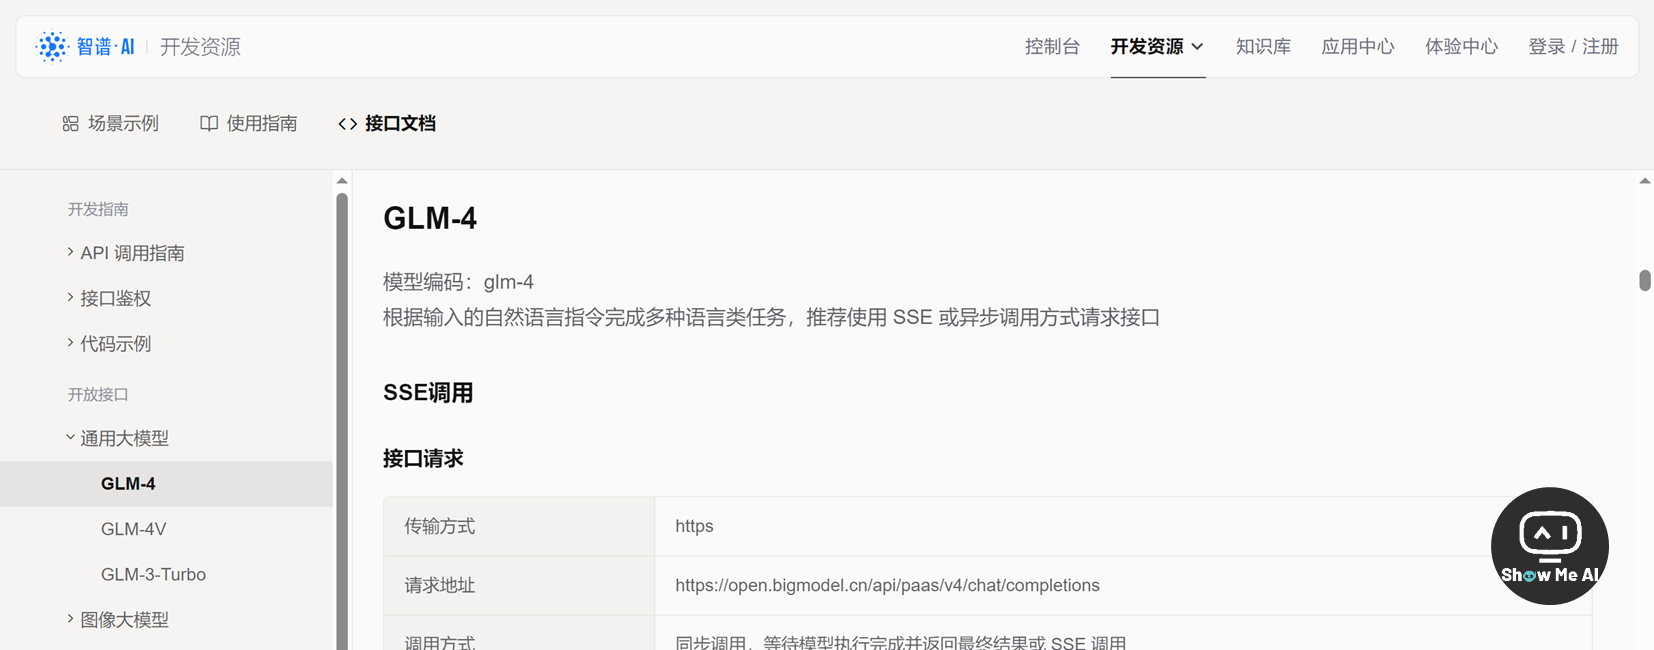Expand the 代码示例 section
The image size is (1654, 650).
tap(70, 343)
